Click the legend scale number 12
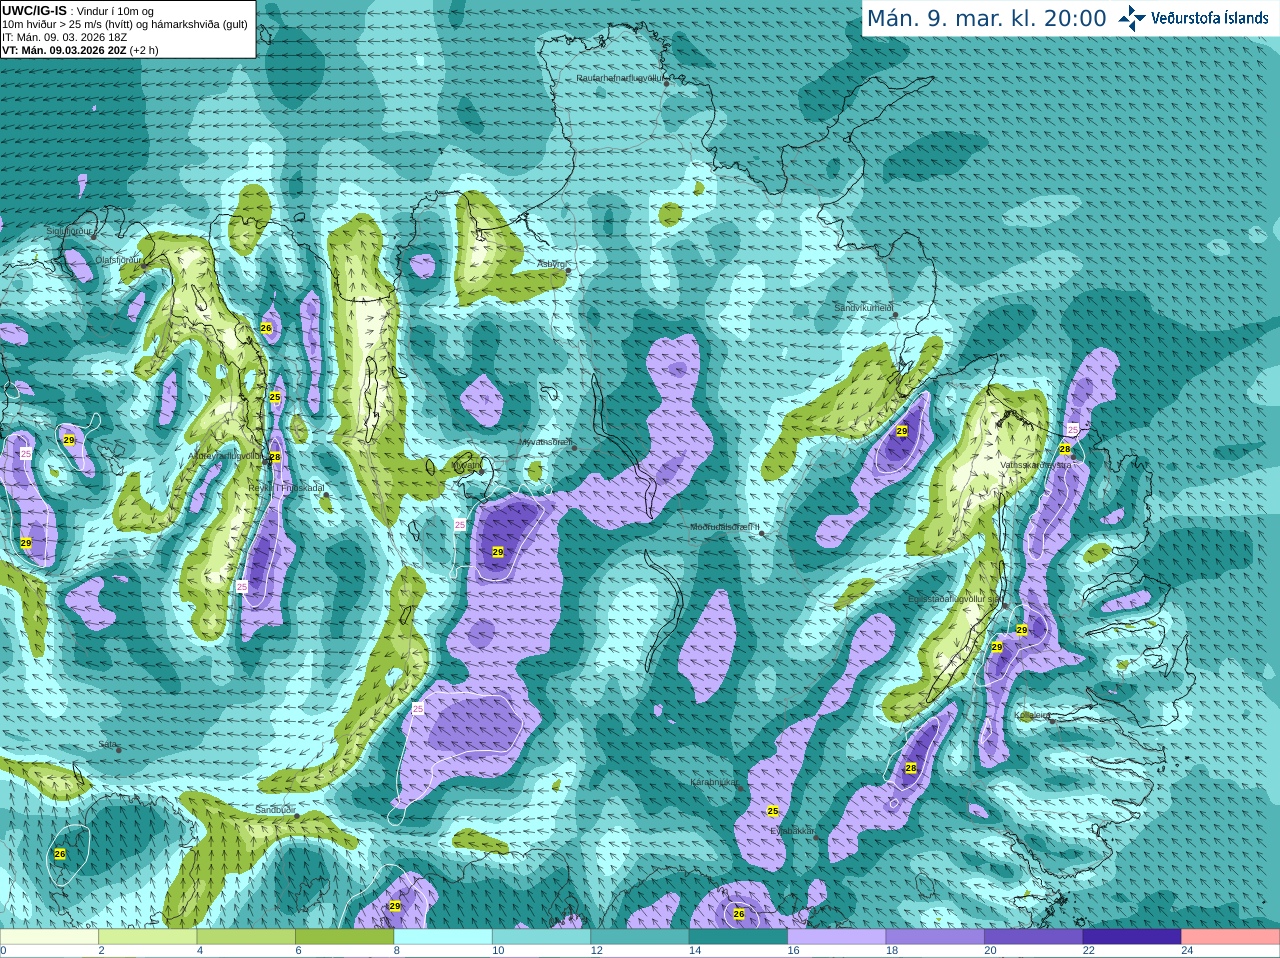1280x958 pixels. point(597,951)
